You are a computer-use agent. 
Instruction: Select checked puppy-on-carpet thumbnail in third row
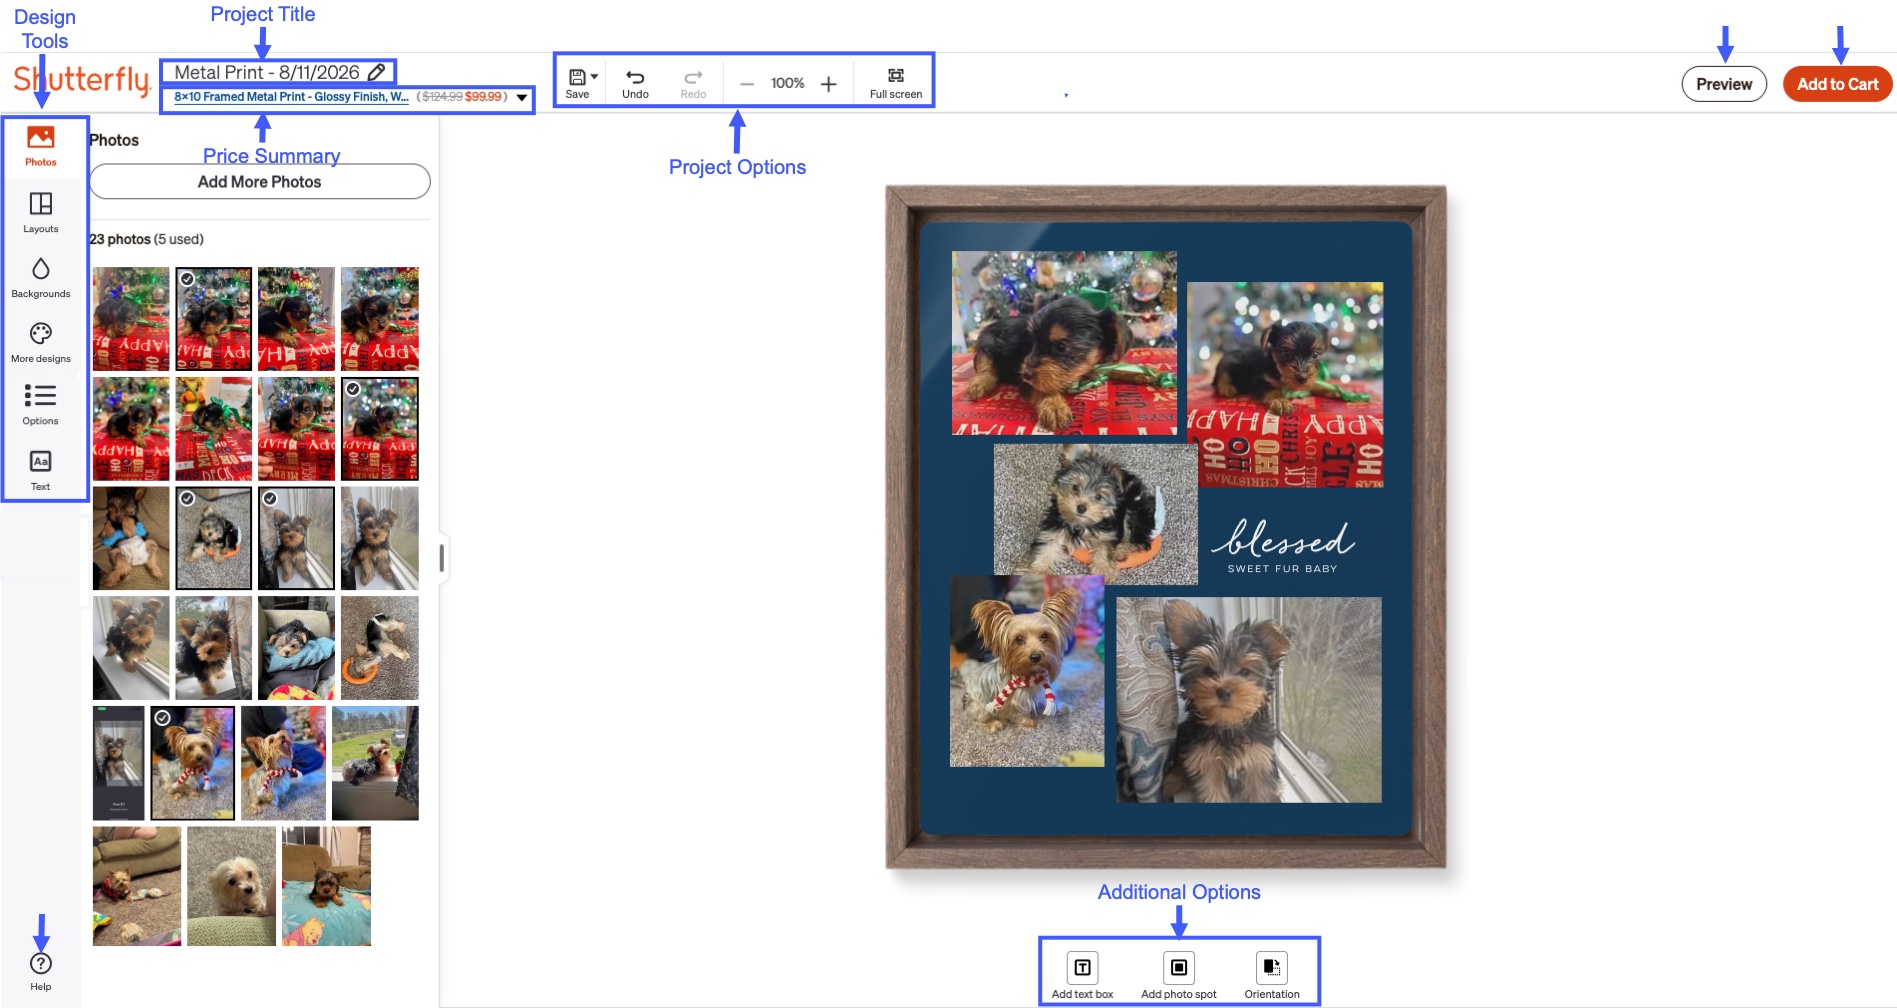click(214, 538)
